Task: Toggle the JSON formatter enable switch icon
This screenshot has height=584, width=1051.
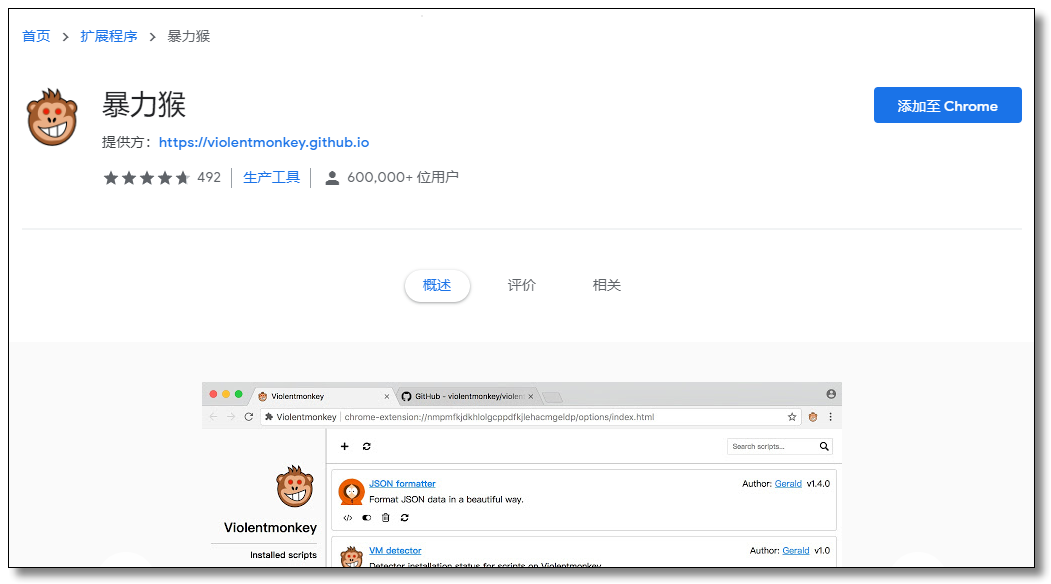Action: 367,518
